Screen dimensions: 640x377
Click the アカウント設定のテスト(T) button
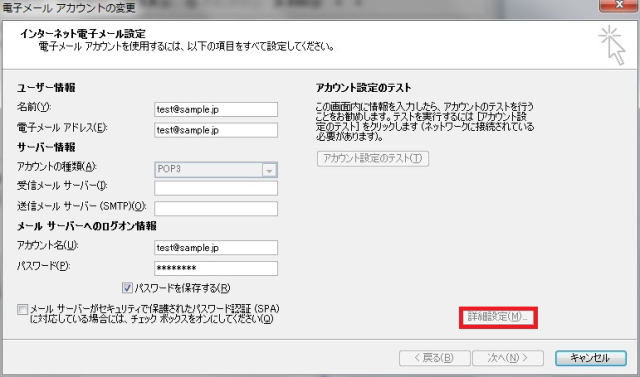pos(373,158)
